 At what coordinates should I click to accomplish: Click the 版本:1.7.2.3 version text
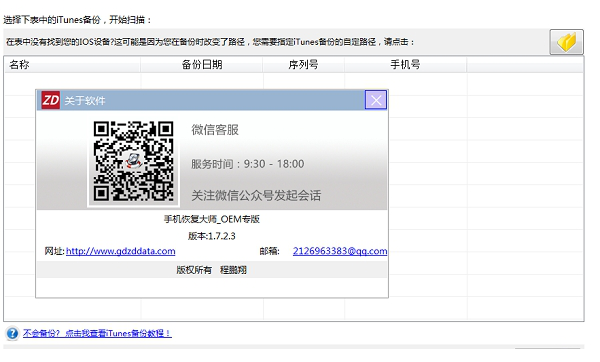click(212, 236)
